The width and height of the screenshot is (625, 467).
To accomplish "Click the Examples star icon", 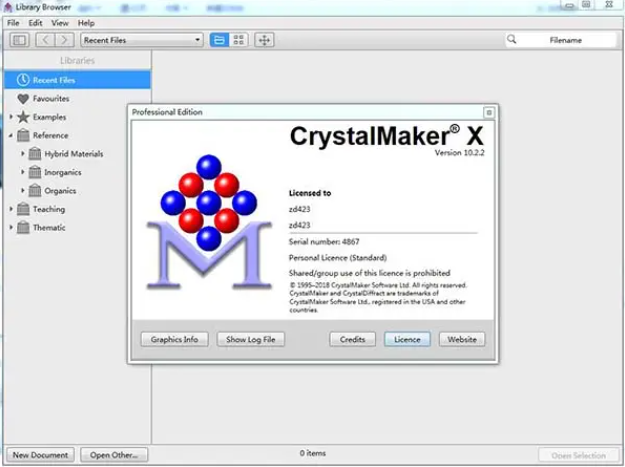I will [x=23, y=117].
